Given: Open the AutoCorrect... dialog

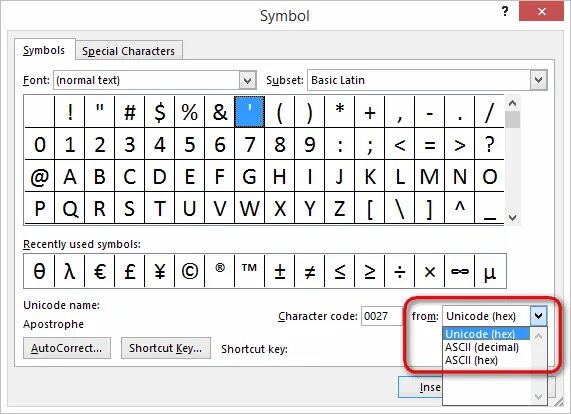Looking at the screenshot, I should pyautogui.click(x=67, y=348).
